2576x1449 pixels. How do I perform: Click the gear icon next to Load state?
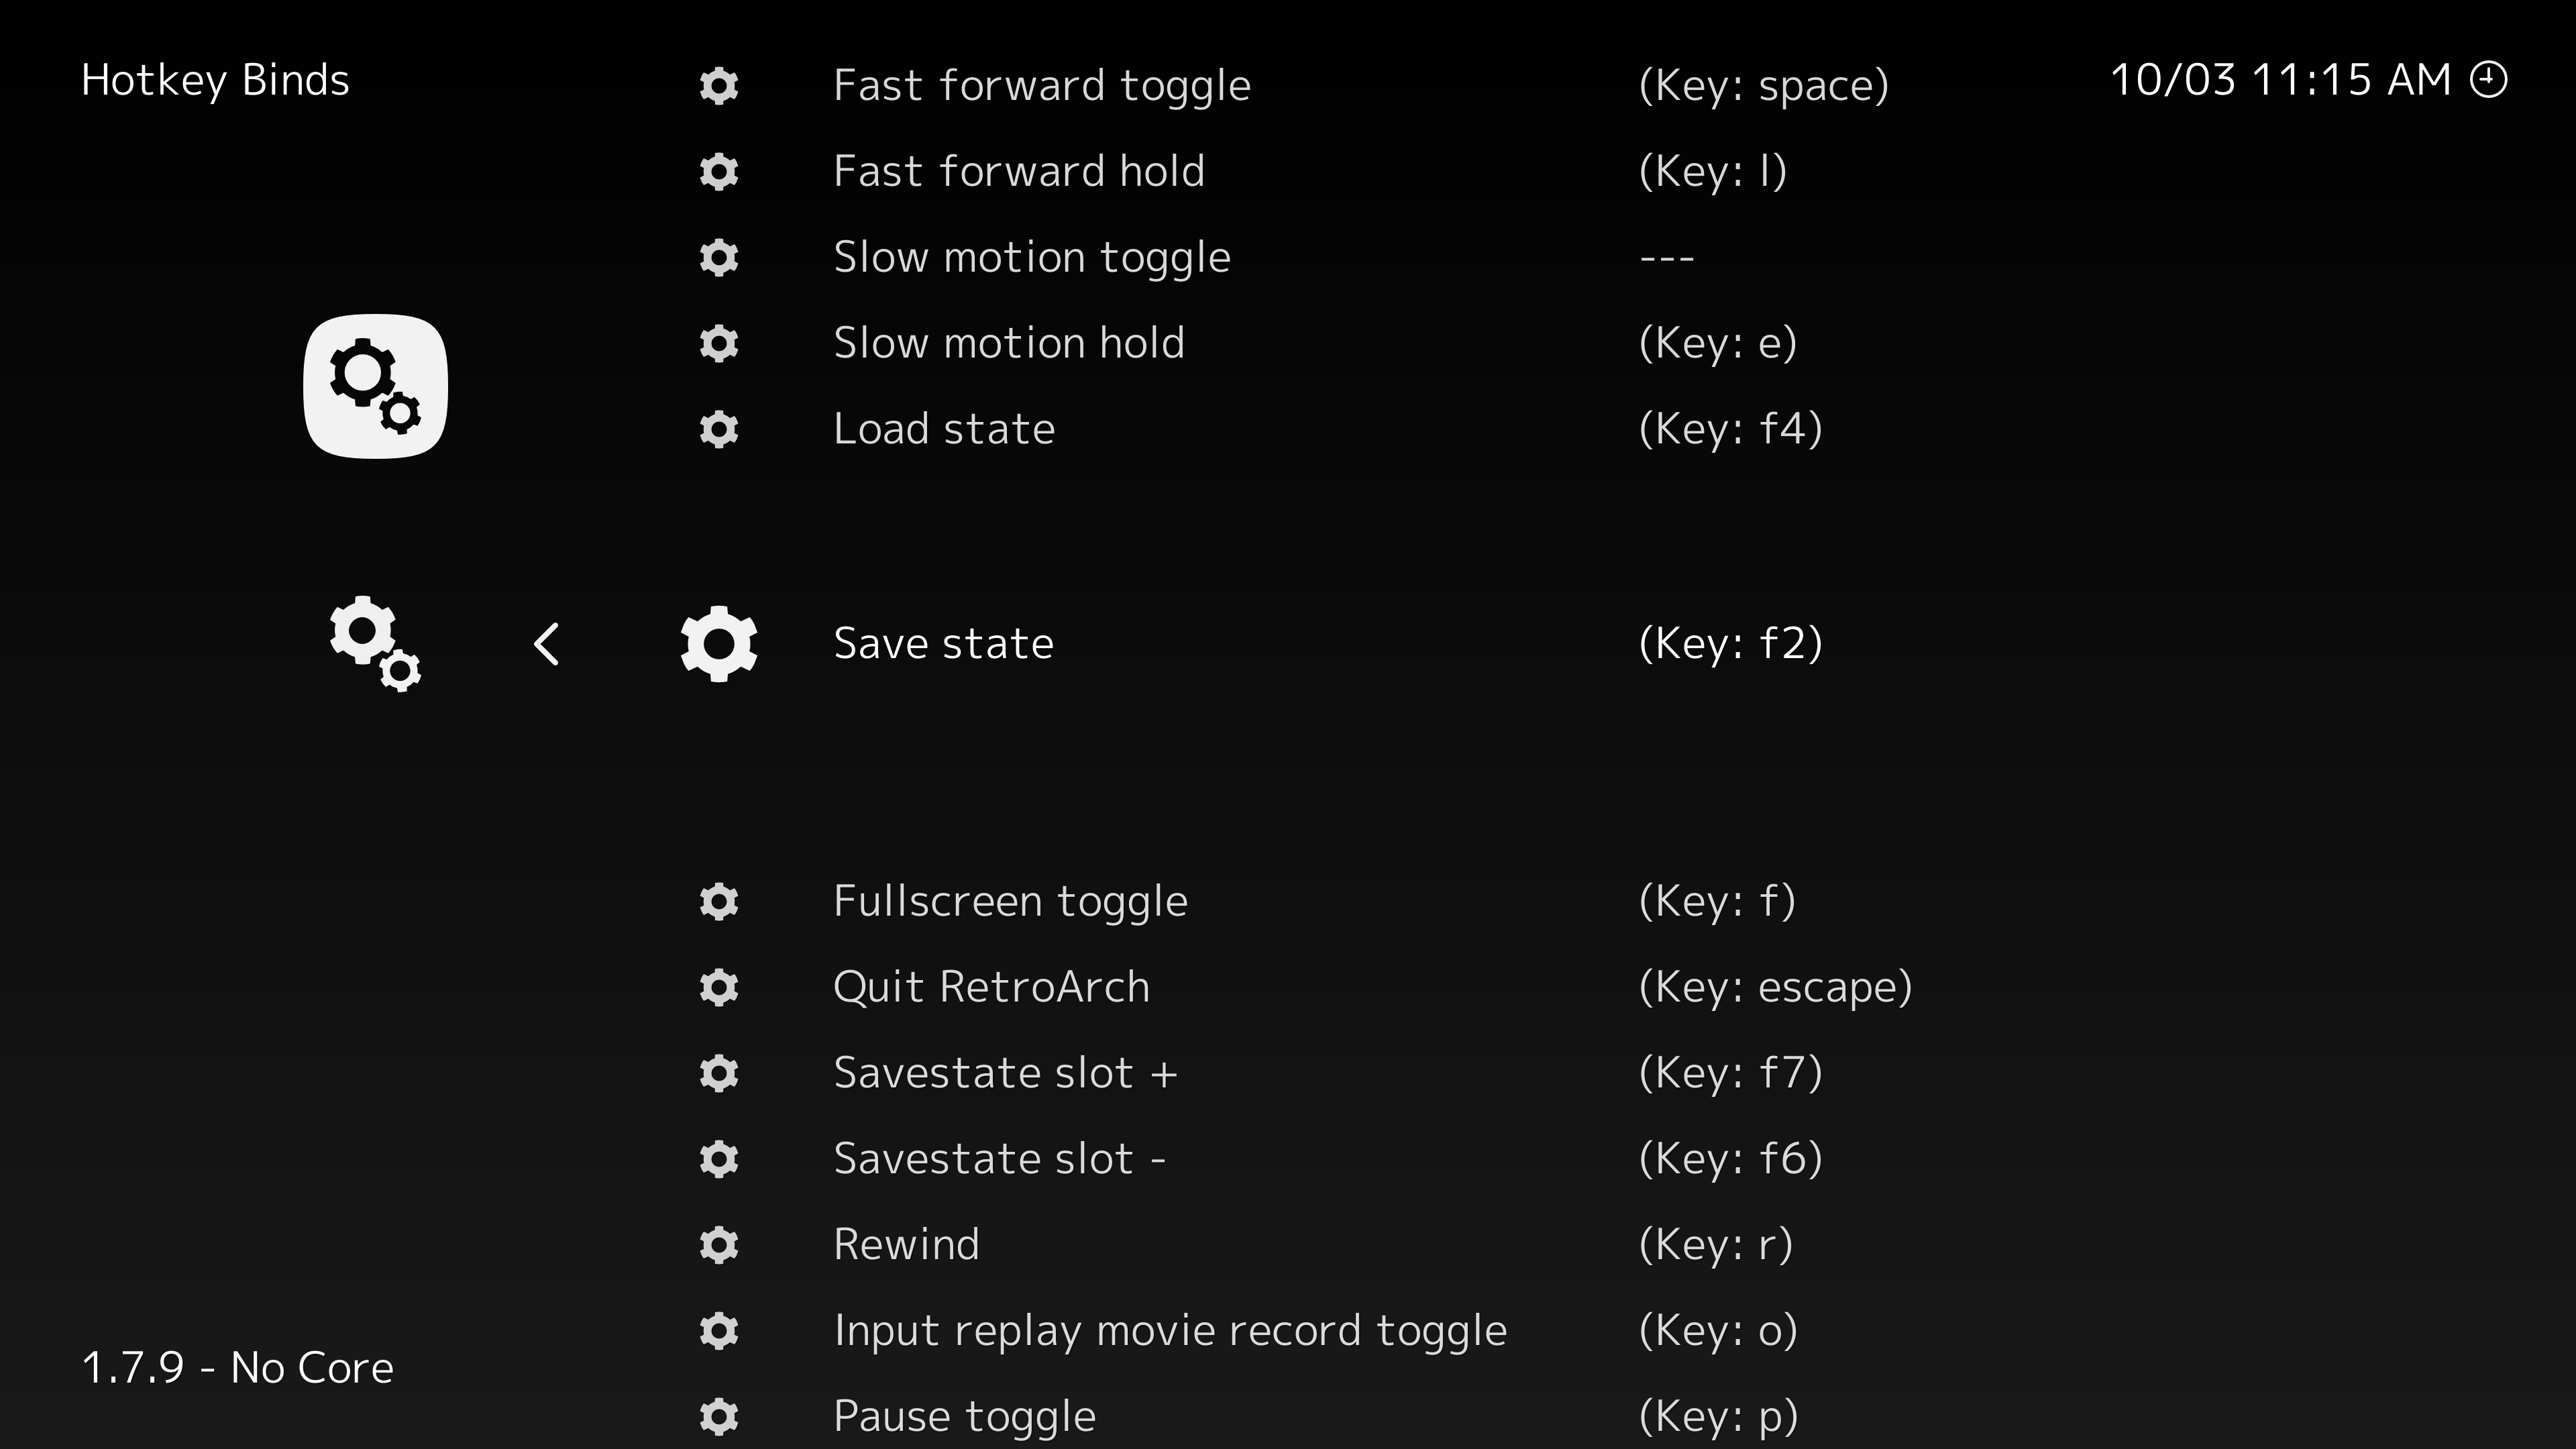pos(719,429)
